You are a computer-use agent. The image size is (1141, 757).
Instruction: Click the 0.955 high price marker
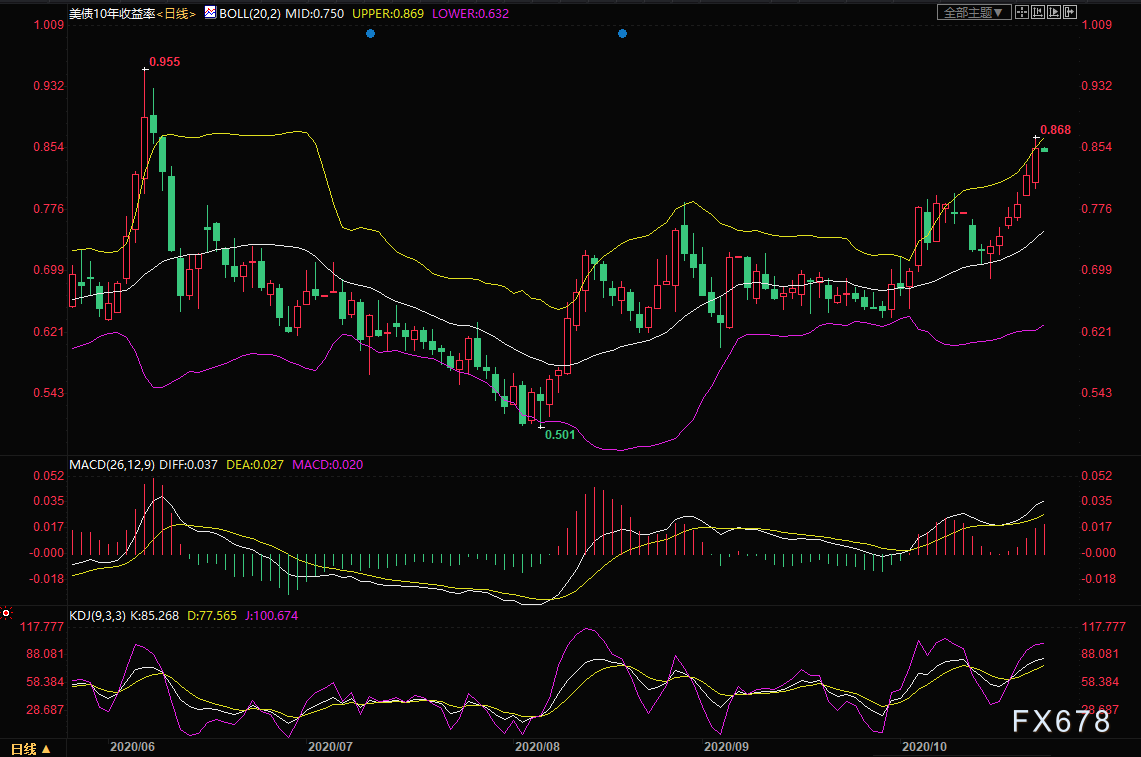164,62
